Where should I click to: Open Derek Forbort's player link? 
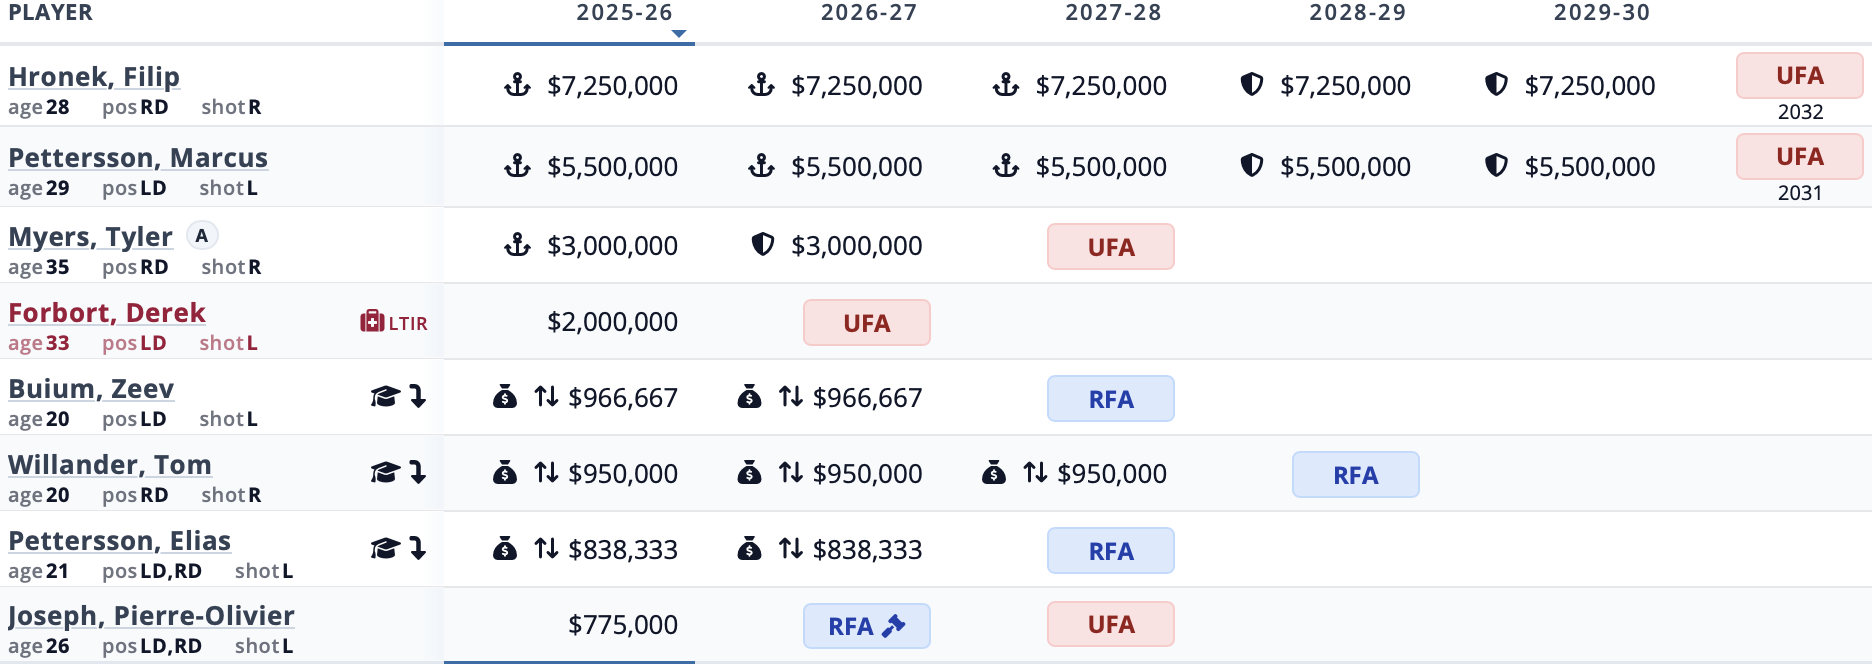tap(107, 313)
